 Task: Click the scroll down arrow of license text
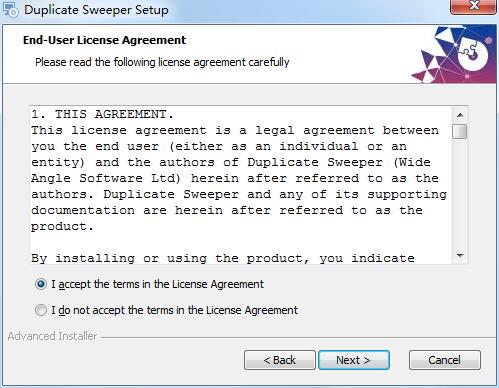(x=460, y=256)
